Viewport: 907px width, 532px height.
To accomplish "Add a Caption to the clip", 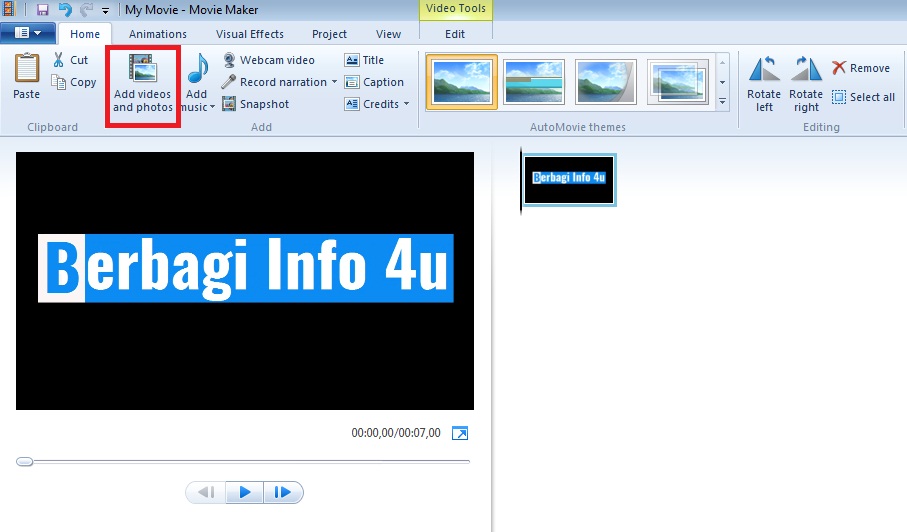I will pos(374,82).
